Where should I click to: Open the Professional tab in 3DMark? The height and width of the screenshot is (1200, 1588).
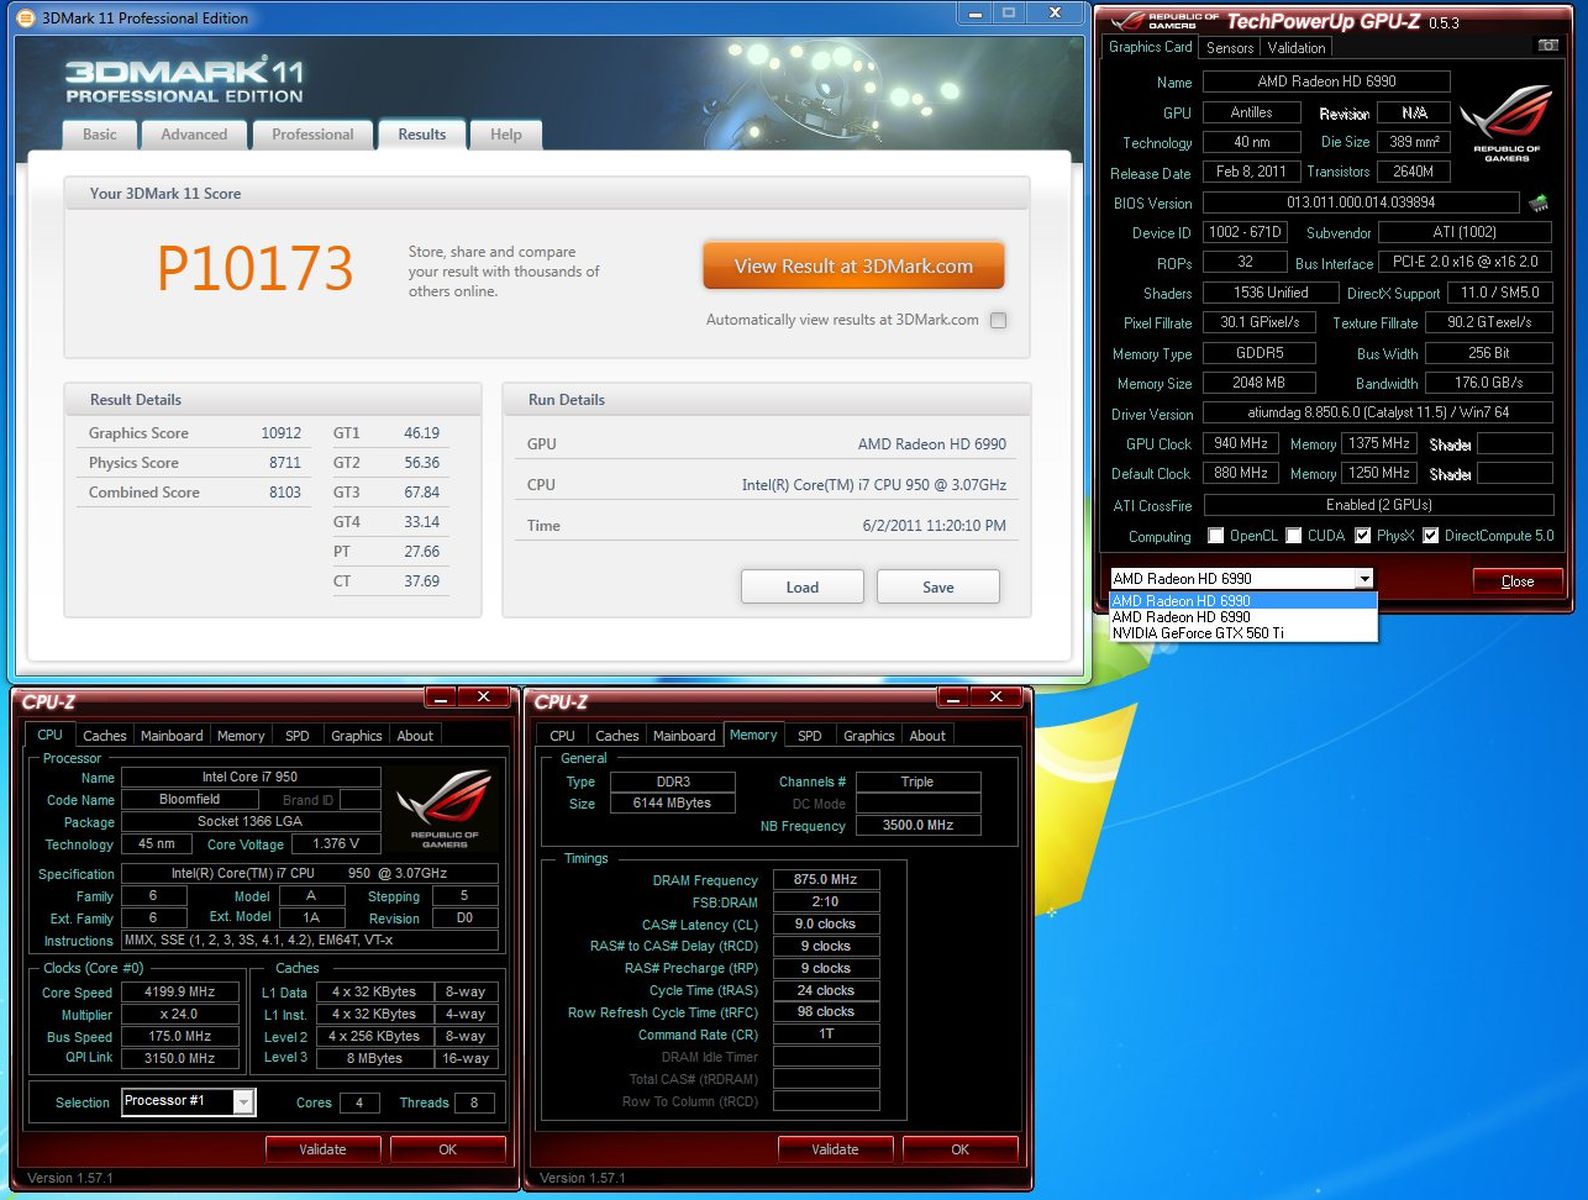coord(313,135)
